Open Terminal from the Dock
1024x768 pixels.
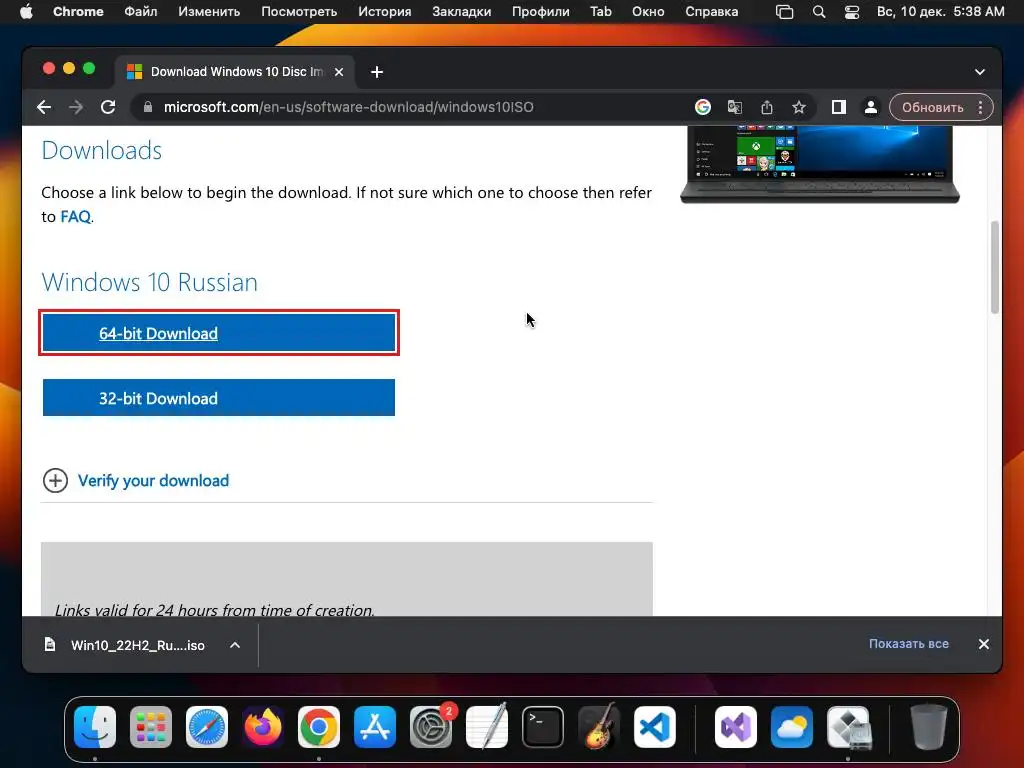pos(543,727)
